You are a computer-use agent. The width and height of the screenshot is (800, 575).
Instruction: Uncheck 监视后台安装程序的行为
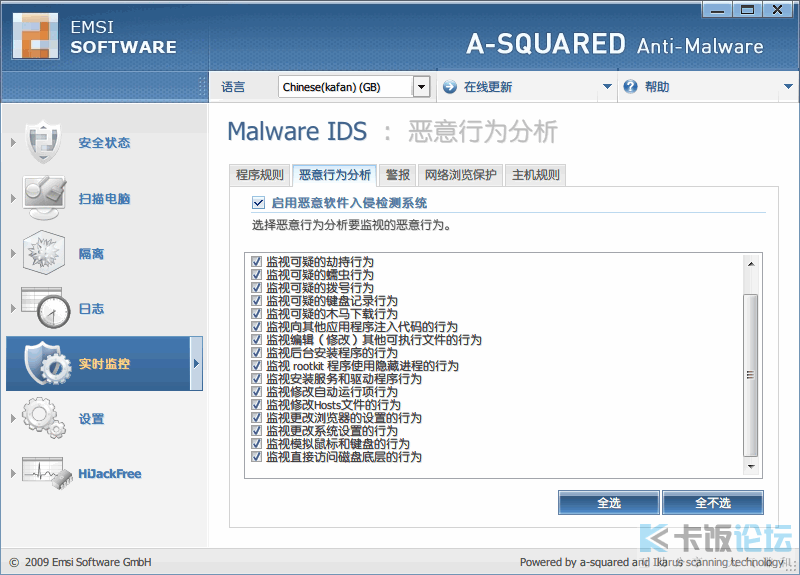coord(257,353)
